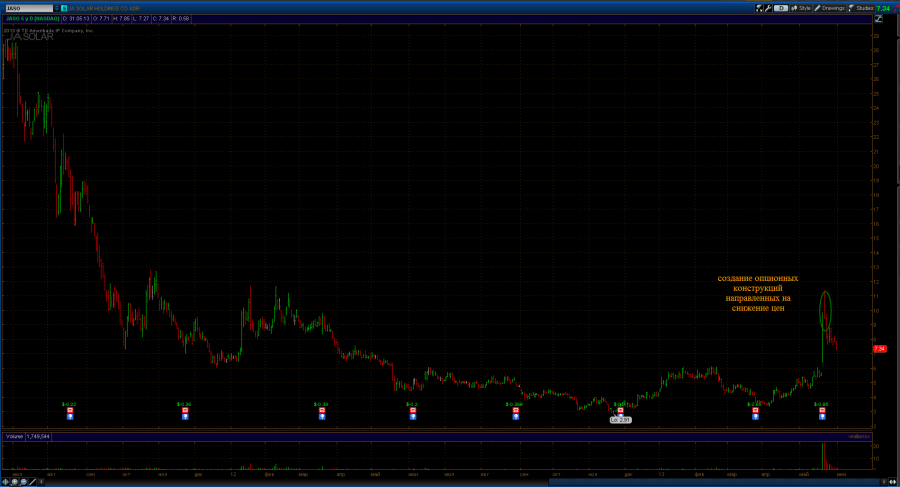Click the red event icon under $-0.22
Image resolution: width=900 pixels, height=487 pixels.
point(70,410)
